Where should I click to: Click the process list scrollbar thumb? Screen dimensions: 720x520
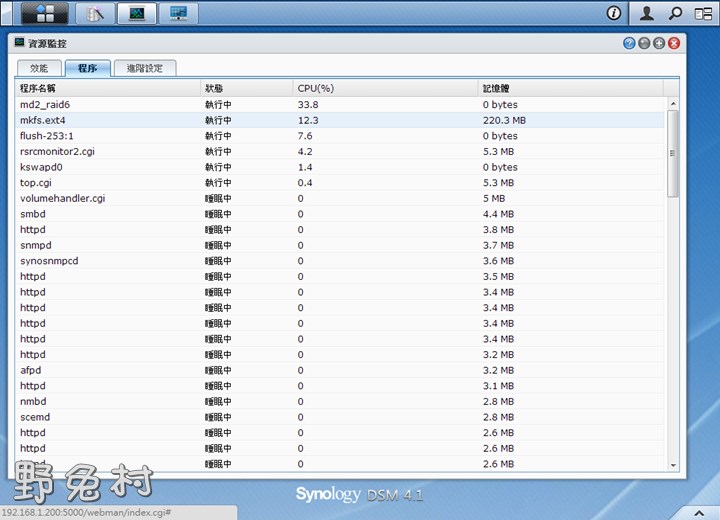click(673, 153)
